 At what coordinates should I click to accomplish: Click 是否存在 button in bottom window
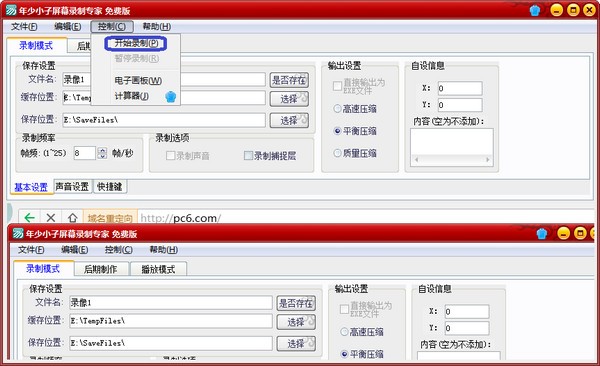[296, 303]
